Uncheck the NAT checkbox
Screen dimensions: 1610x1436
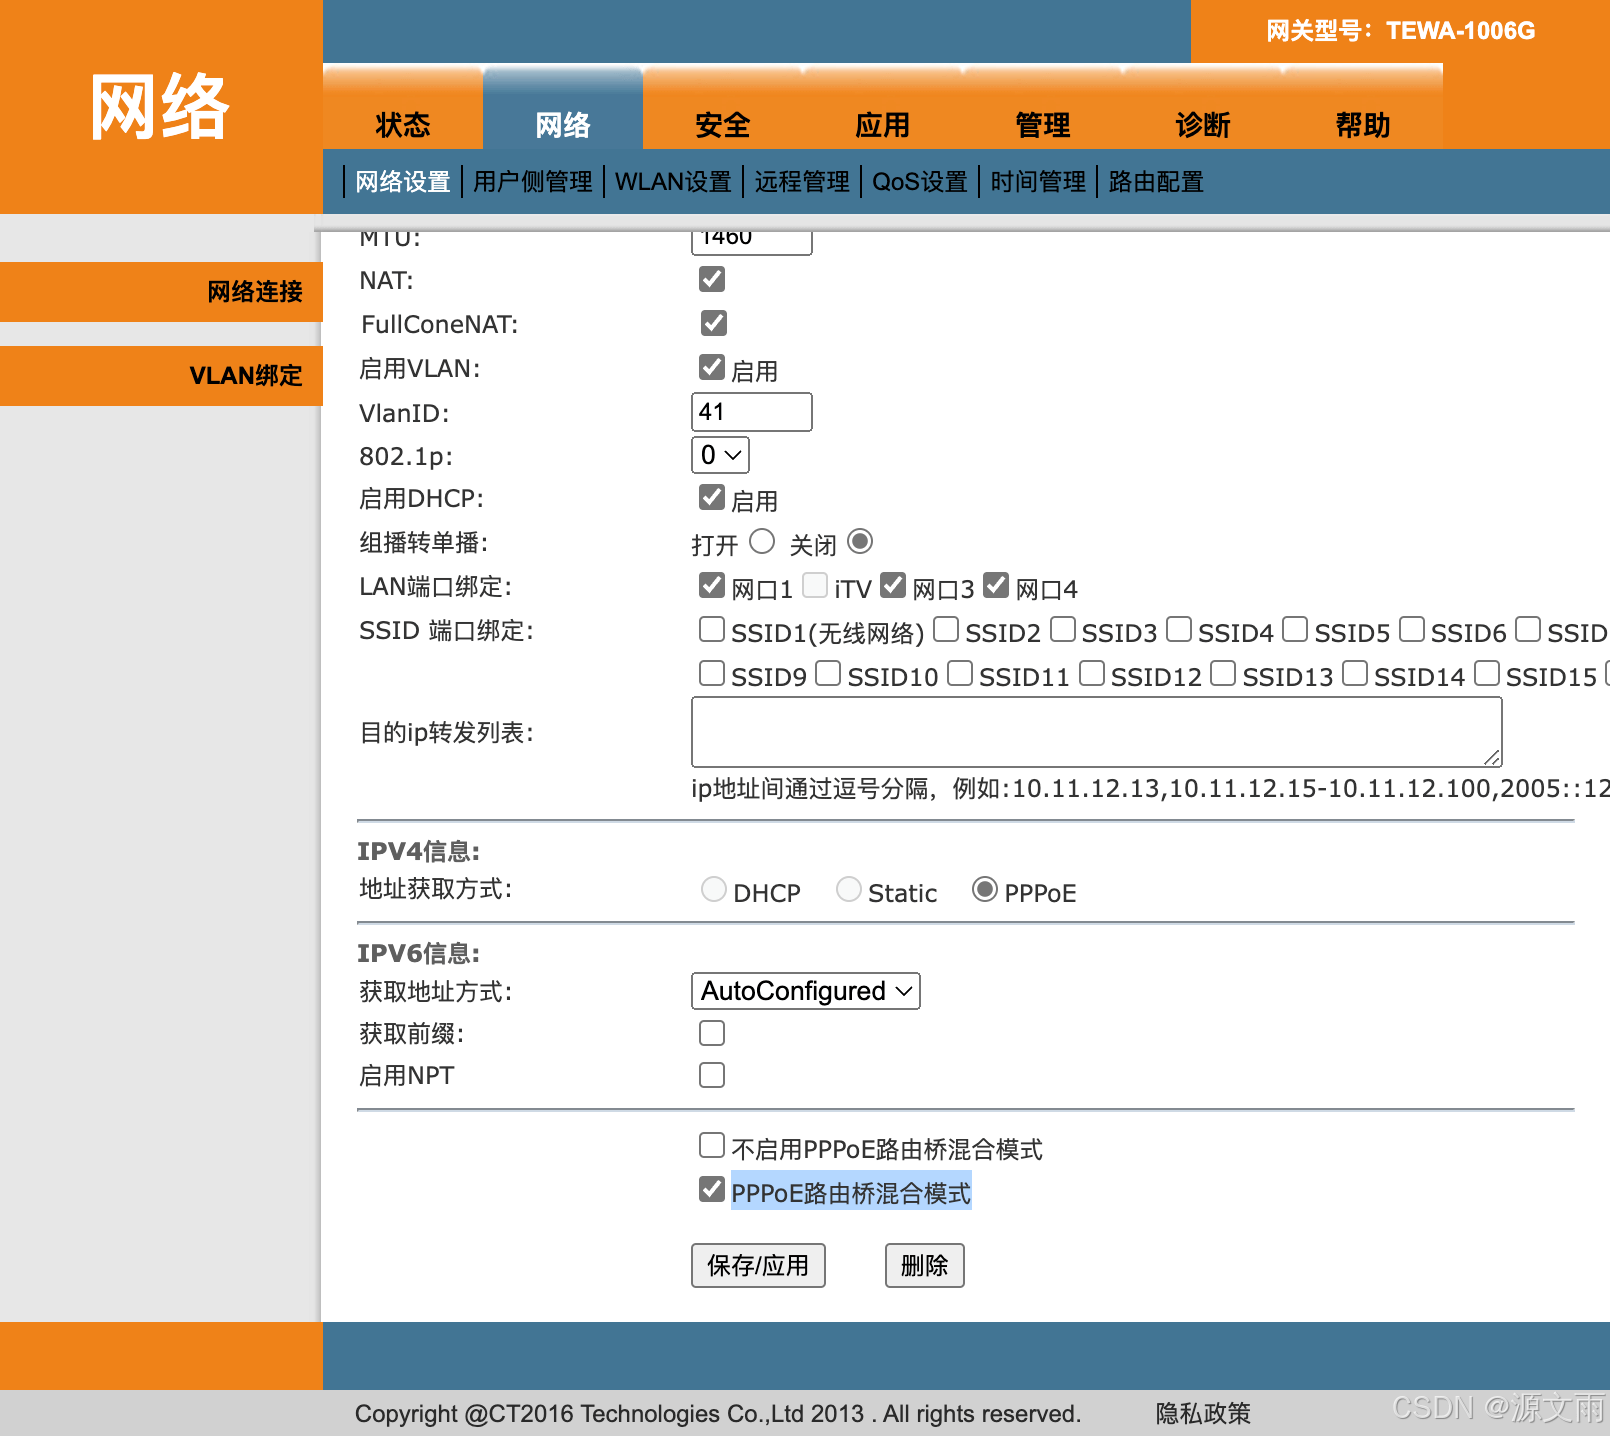click(712, 279)
